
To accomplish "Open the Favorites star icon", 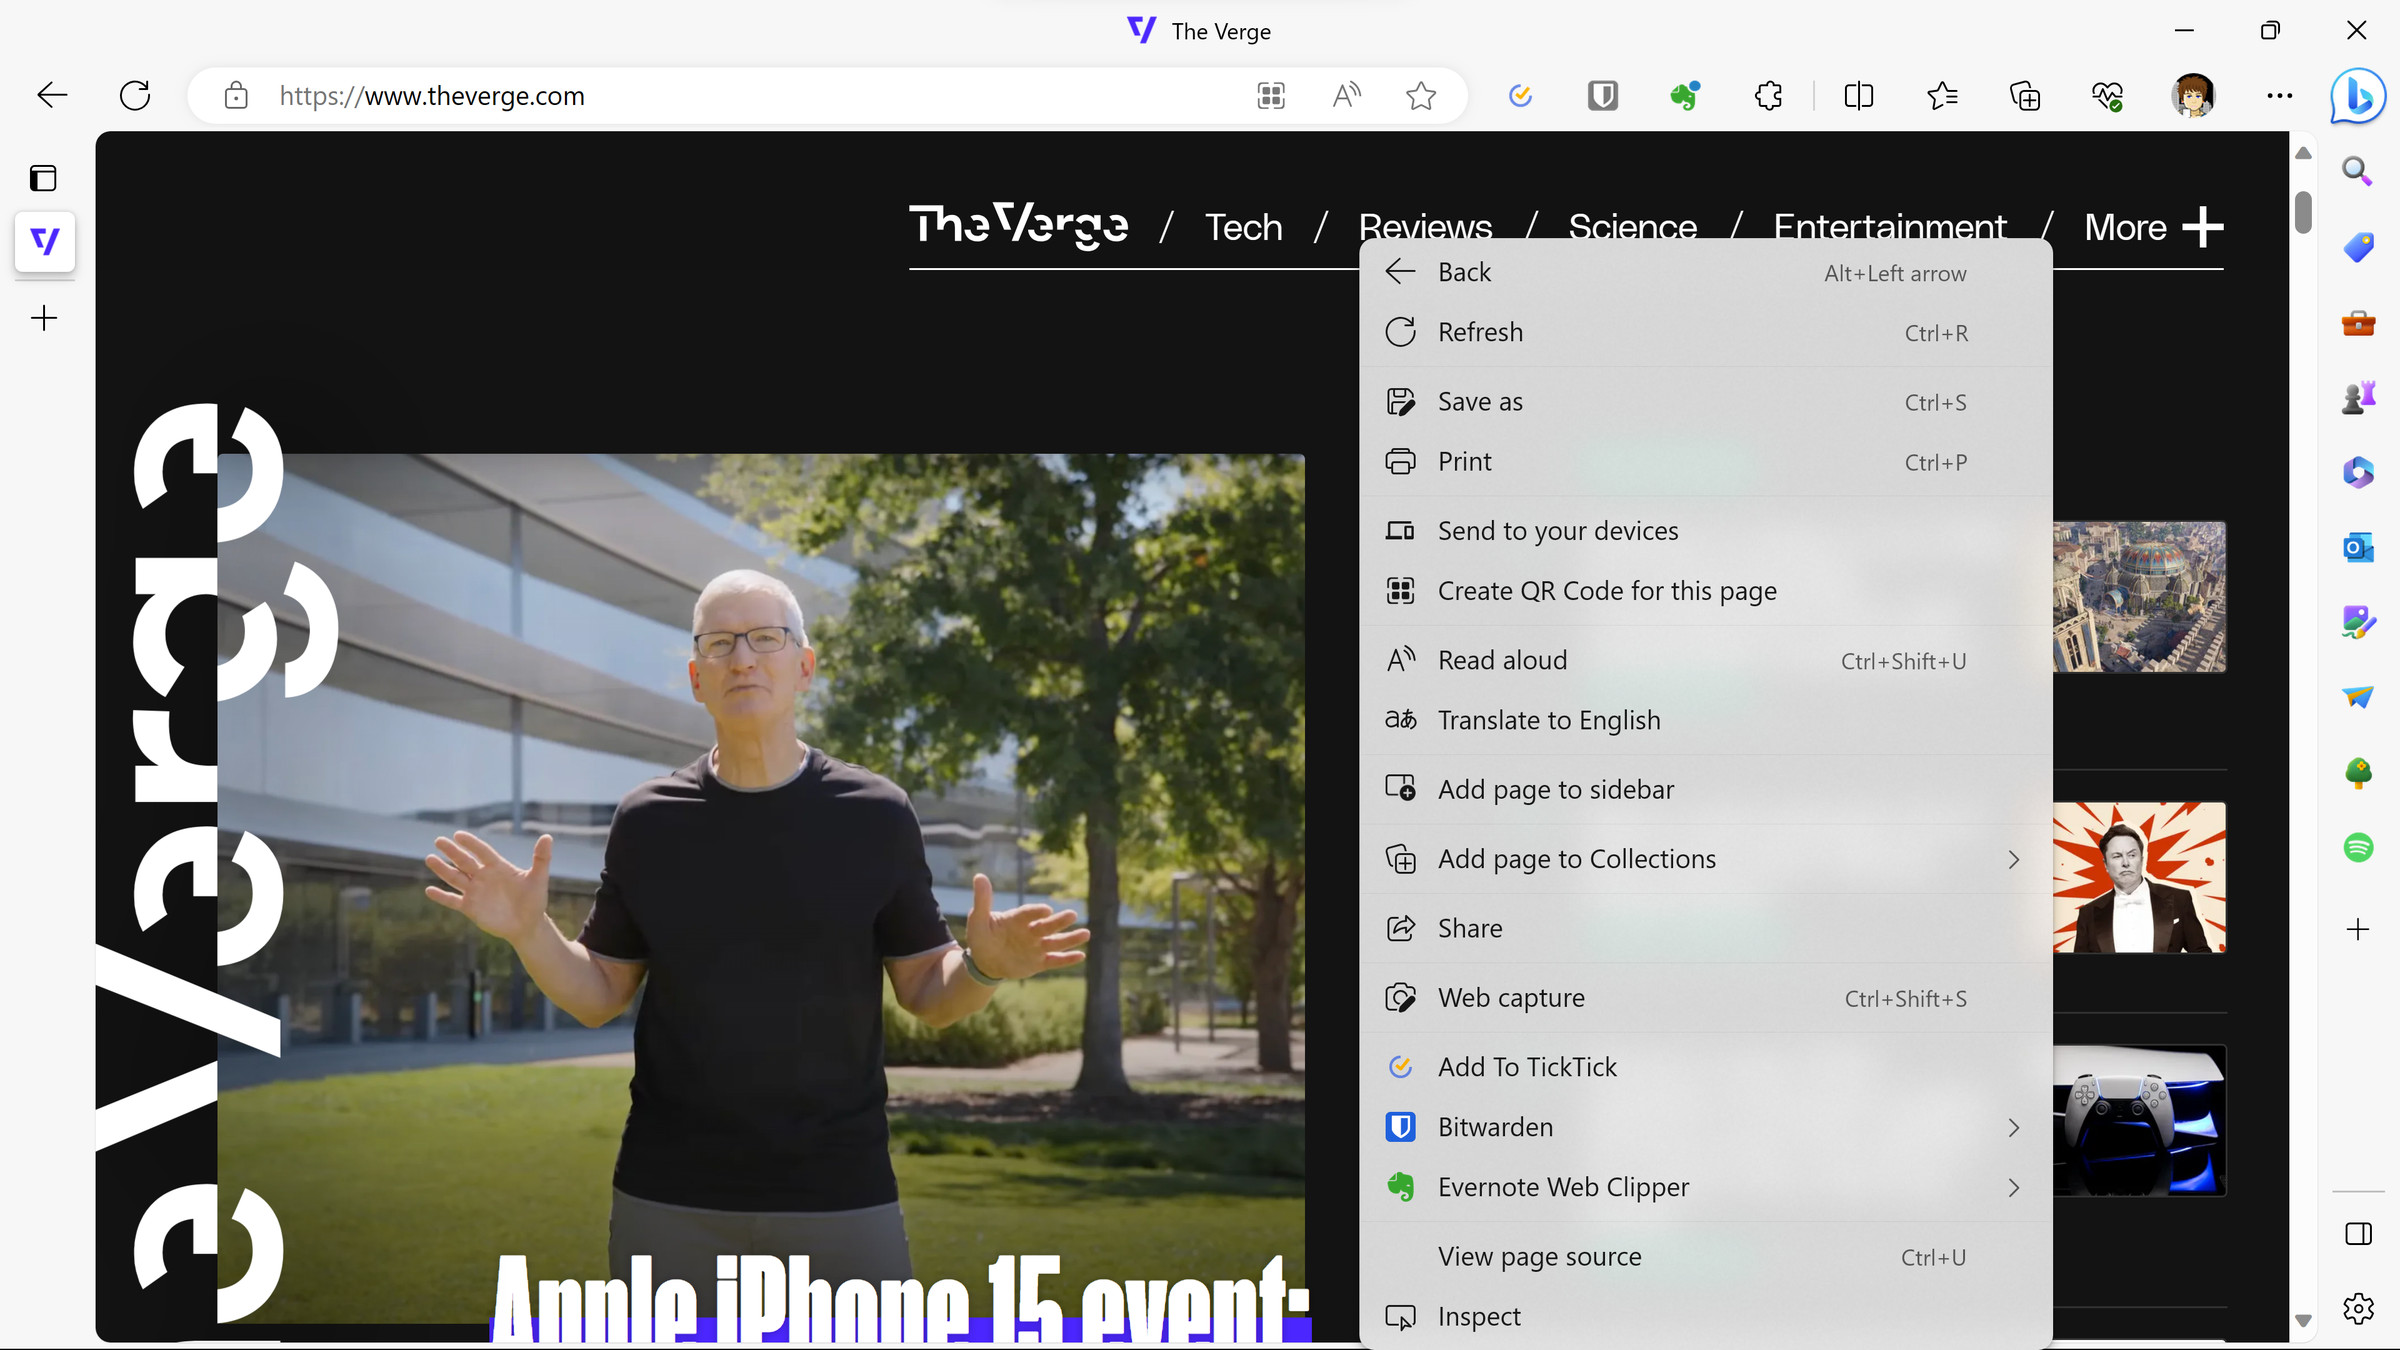I will point(1421,96).
